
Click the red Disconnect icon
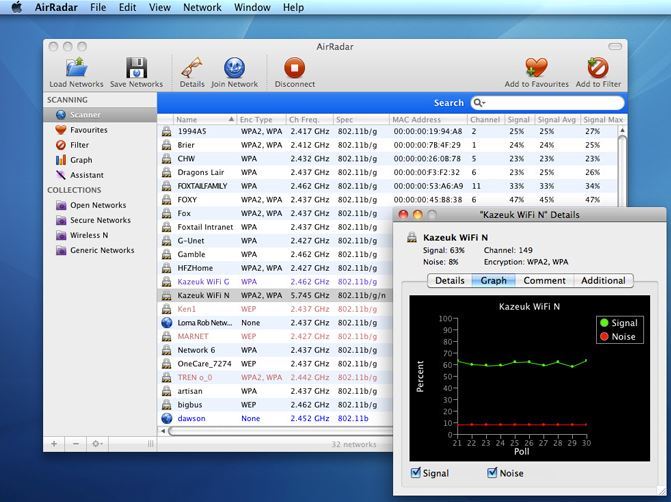294,68
